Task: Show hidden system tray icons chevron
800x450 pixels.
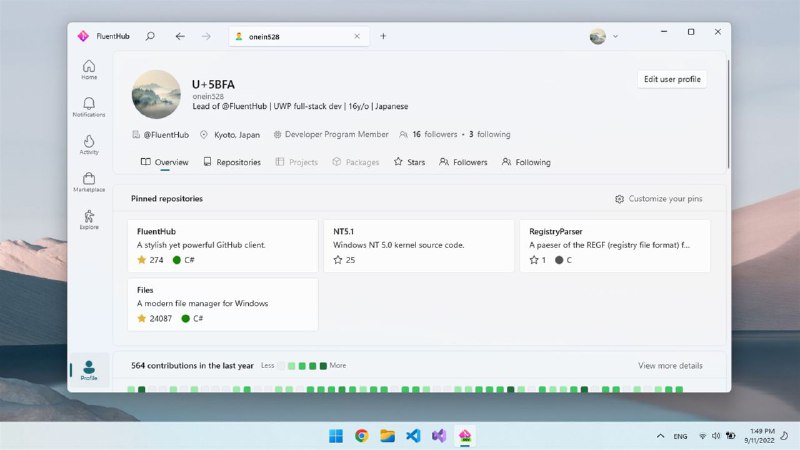Action: 660,436
